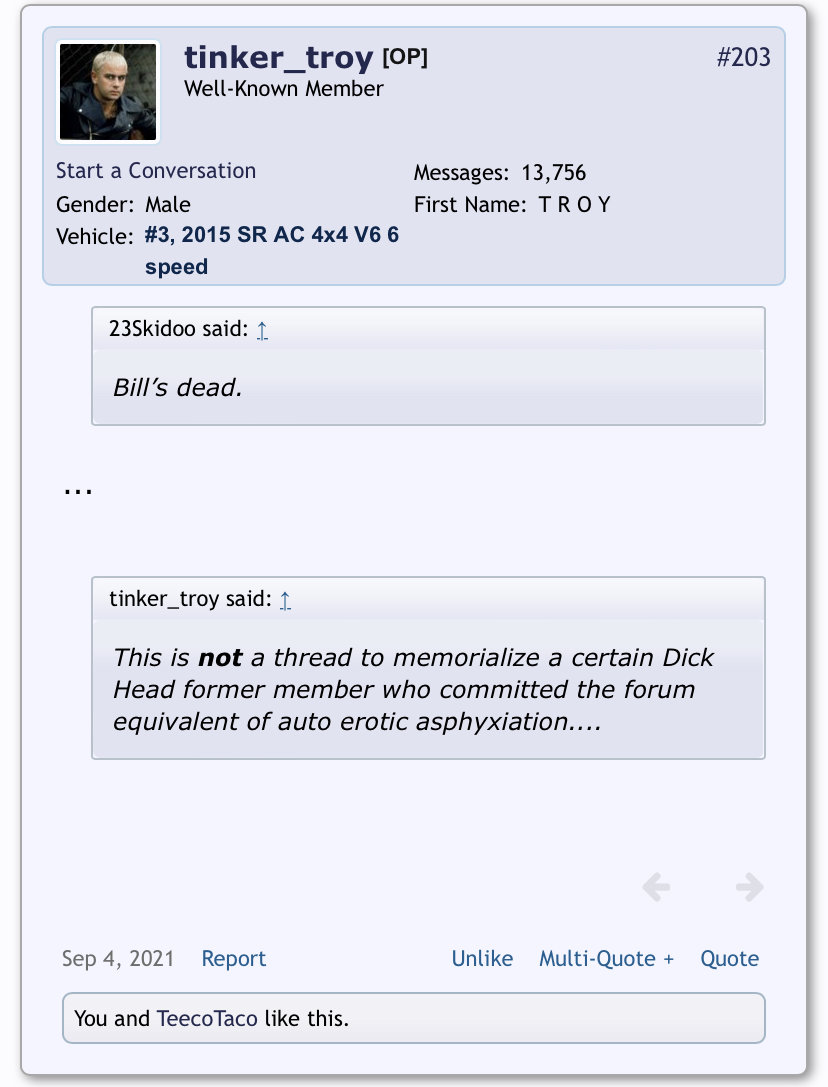Quote this post in a reply

click(x=730, y=958)
